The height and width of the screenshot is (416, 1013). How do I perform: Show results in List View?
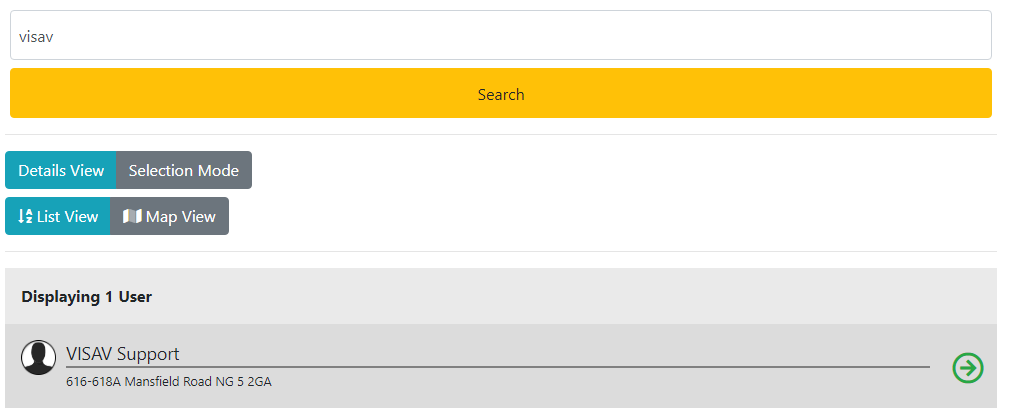point(58,217)
